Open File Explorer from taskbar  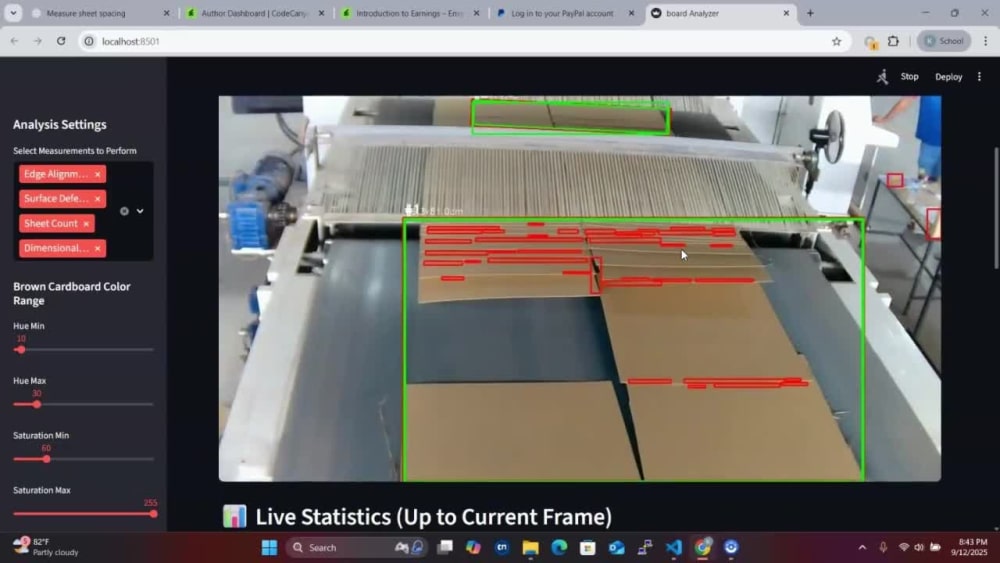531,547
